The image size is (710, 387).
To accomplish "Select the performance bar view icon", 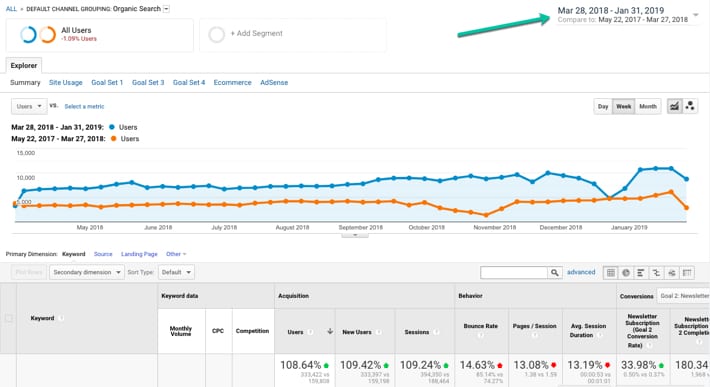I will click(x=641, y=272).
